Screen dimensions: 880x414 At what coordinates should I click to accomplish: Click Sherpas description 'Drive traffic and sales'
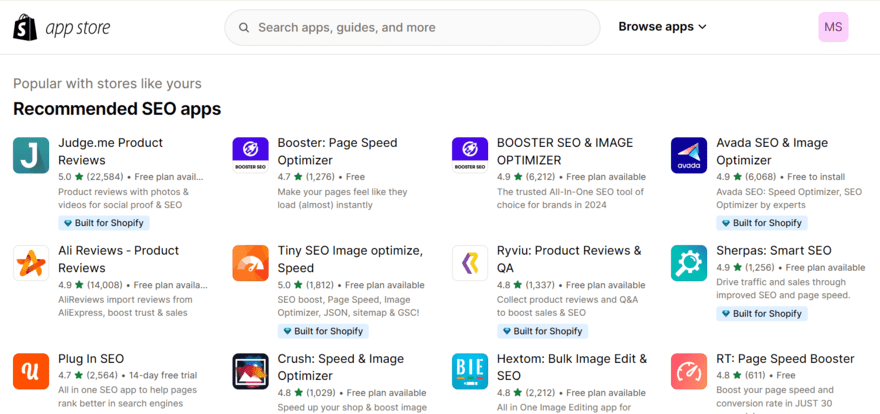coord(783,288)
